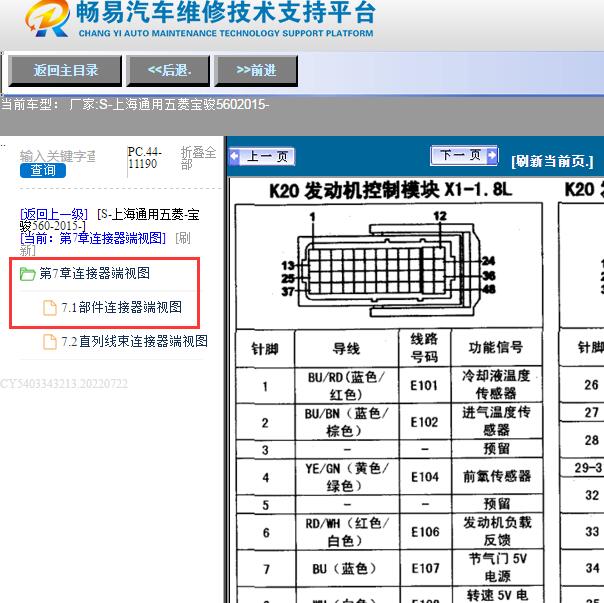Viewport: 604px width, 603px height.
Task: Click 预留 in pin 3 row
Action: [x=496, y=449]
